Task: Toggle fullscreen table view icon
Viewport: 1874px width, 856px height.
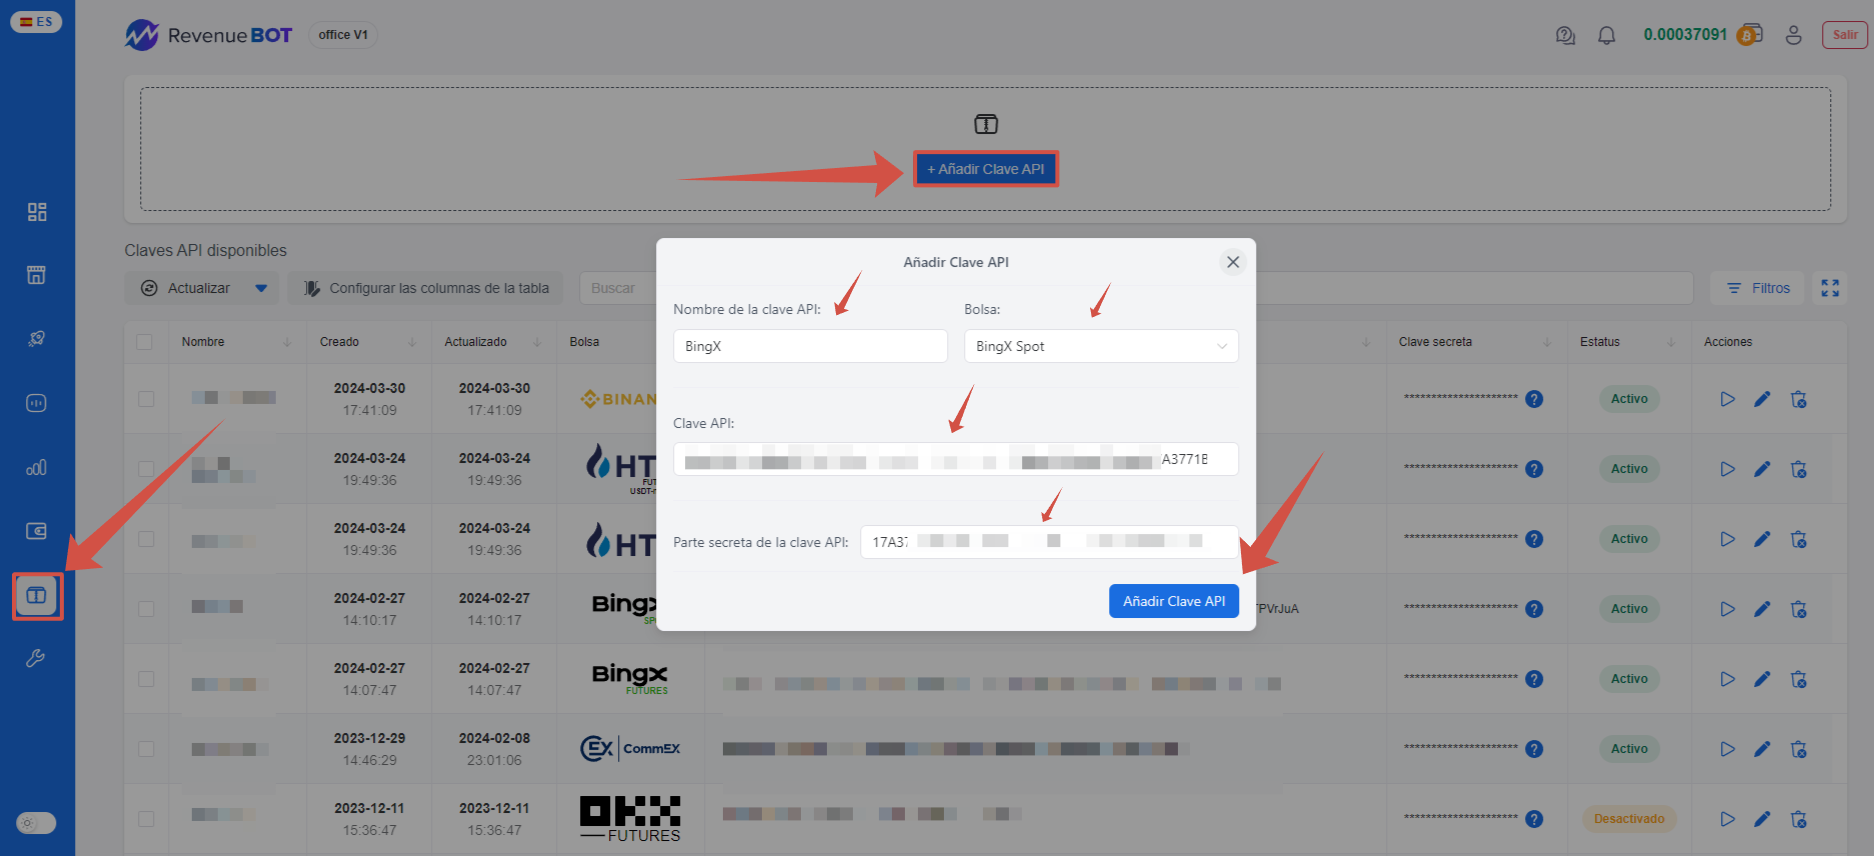Action: [x=1830, y=288]
